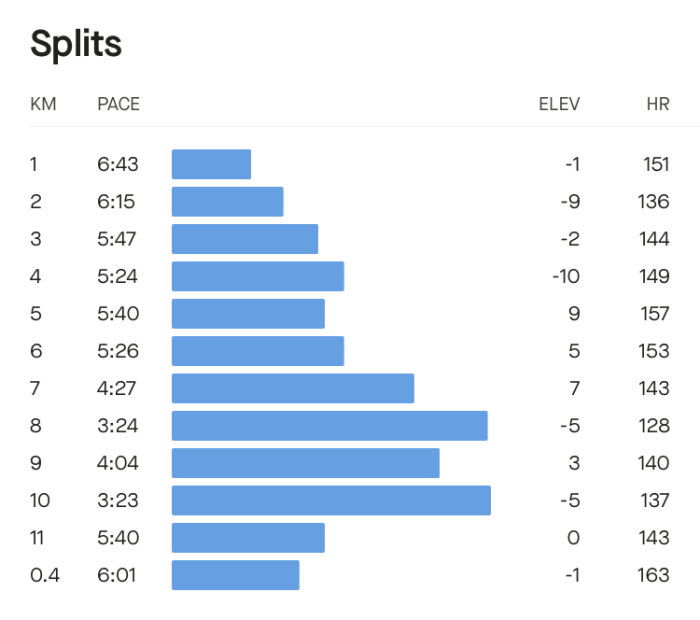Select the KM column header
This screenshot has width=700, height=620.
(x=43, y=104)
